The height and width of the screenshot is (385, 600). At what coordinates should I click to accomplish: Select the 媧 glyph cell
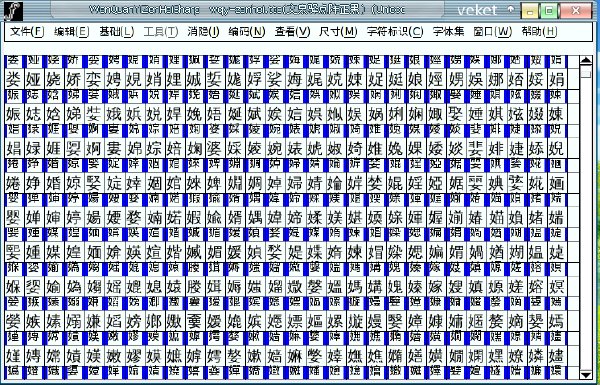pyautogui.click(x=476, y=252)
